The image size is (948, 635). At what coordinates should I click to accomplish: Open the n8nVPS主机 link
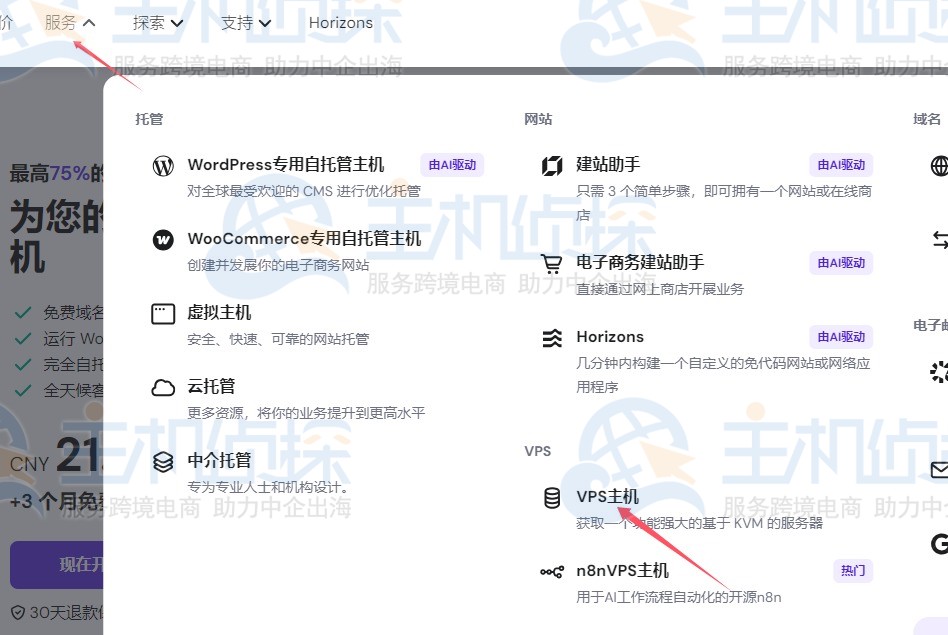622,571
